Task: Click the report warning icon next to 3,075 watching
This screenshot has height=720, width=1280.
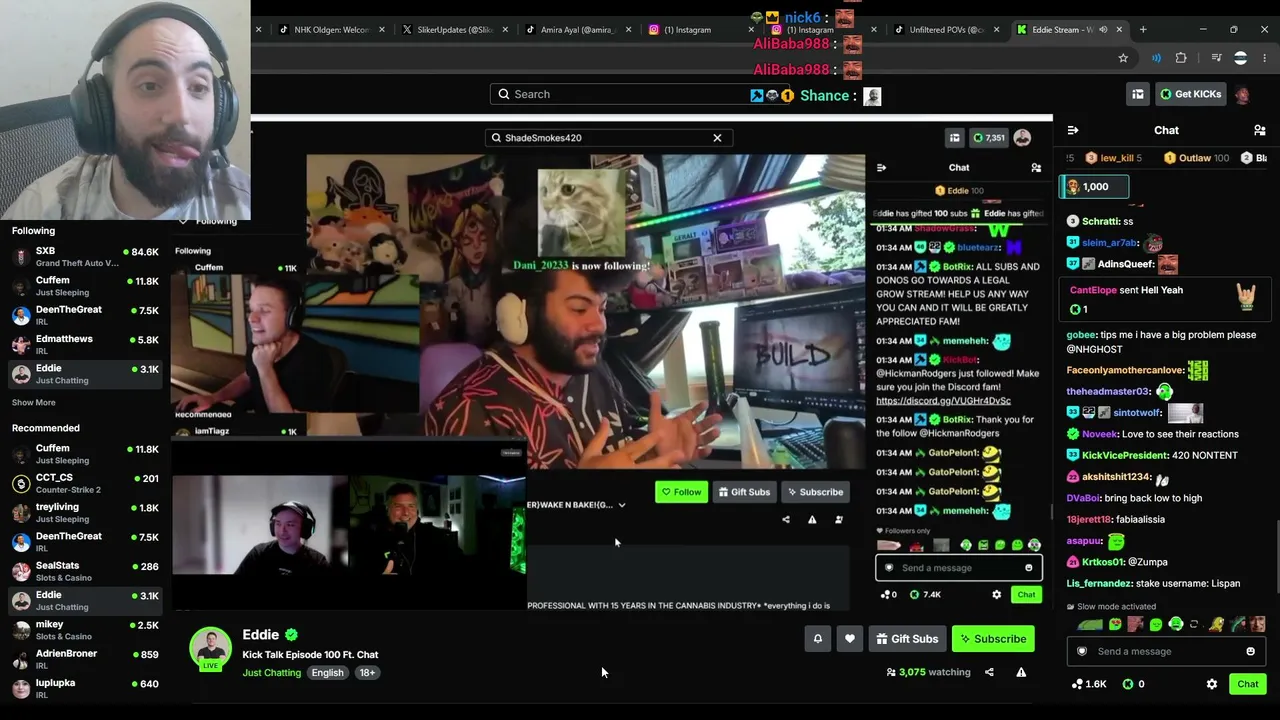Action: 1021,672
